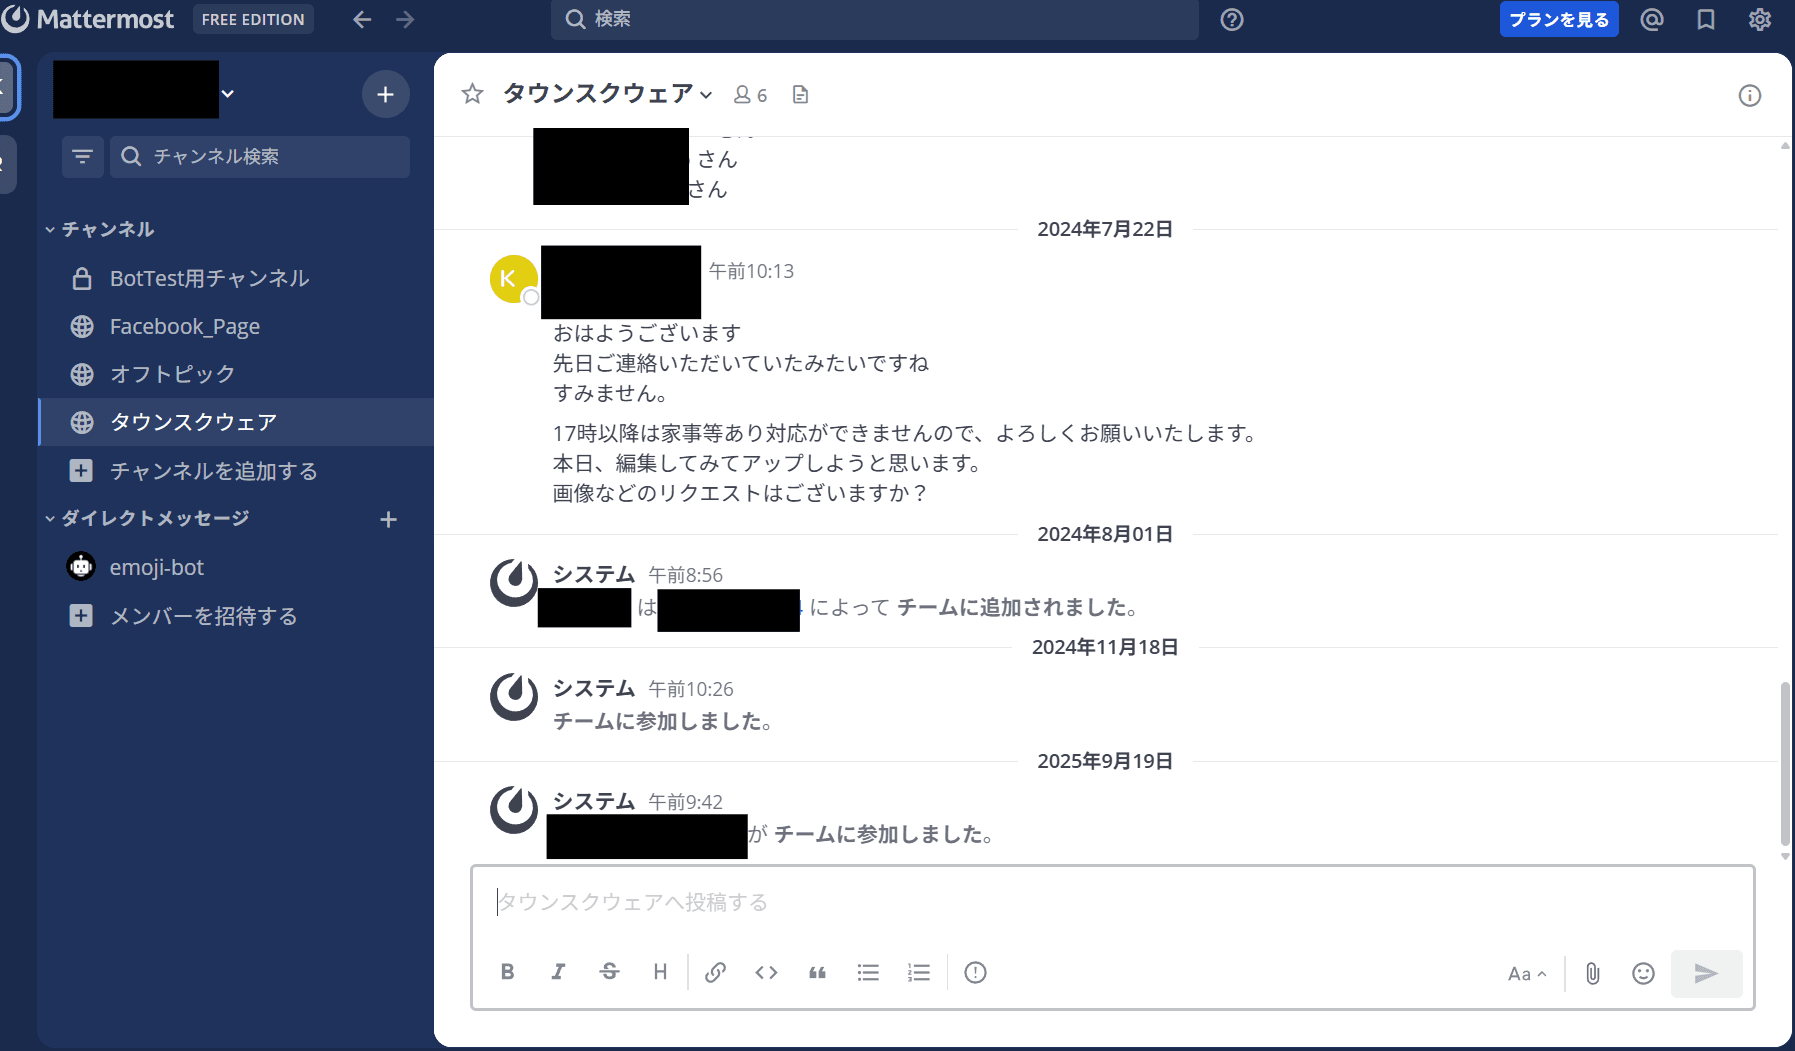Open the emoji-bot direct message
1795x1051 pixels.
[x=156, y=567]
